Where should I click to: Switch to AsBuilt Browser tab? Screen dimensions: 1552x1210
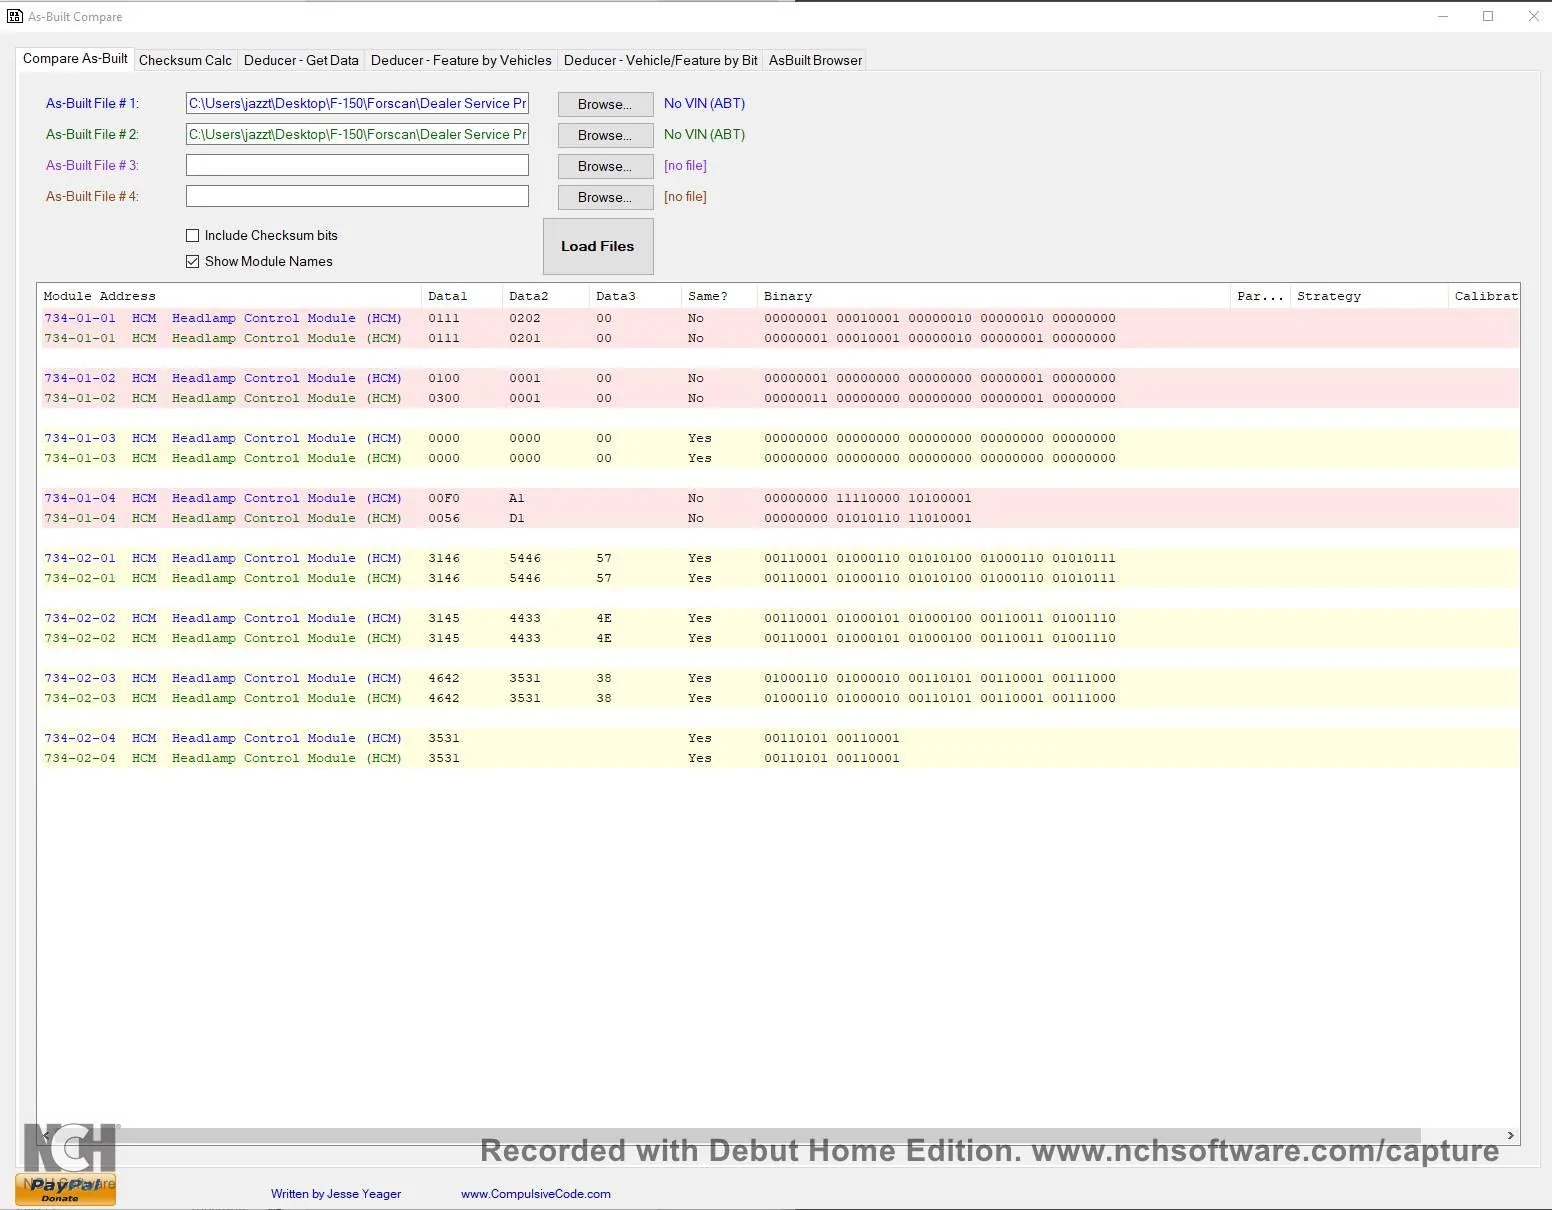tap(815, 60)
